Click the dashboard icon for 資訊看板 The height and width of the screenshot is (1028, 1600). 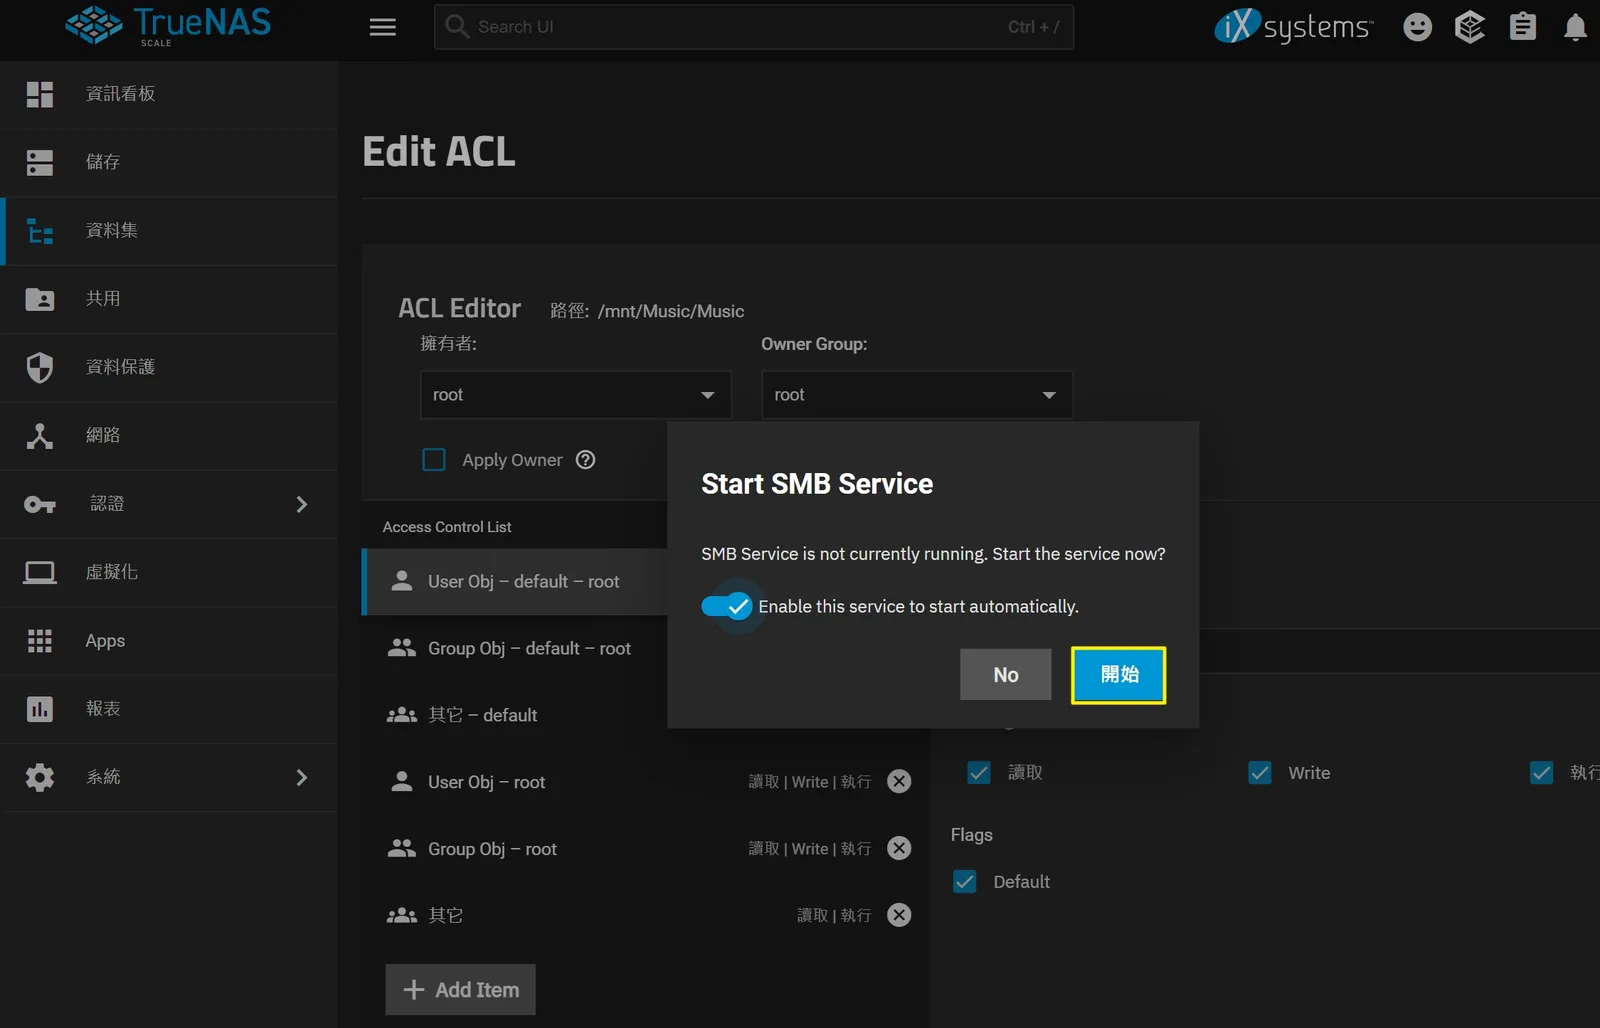tap(40, 94)
